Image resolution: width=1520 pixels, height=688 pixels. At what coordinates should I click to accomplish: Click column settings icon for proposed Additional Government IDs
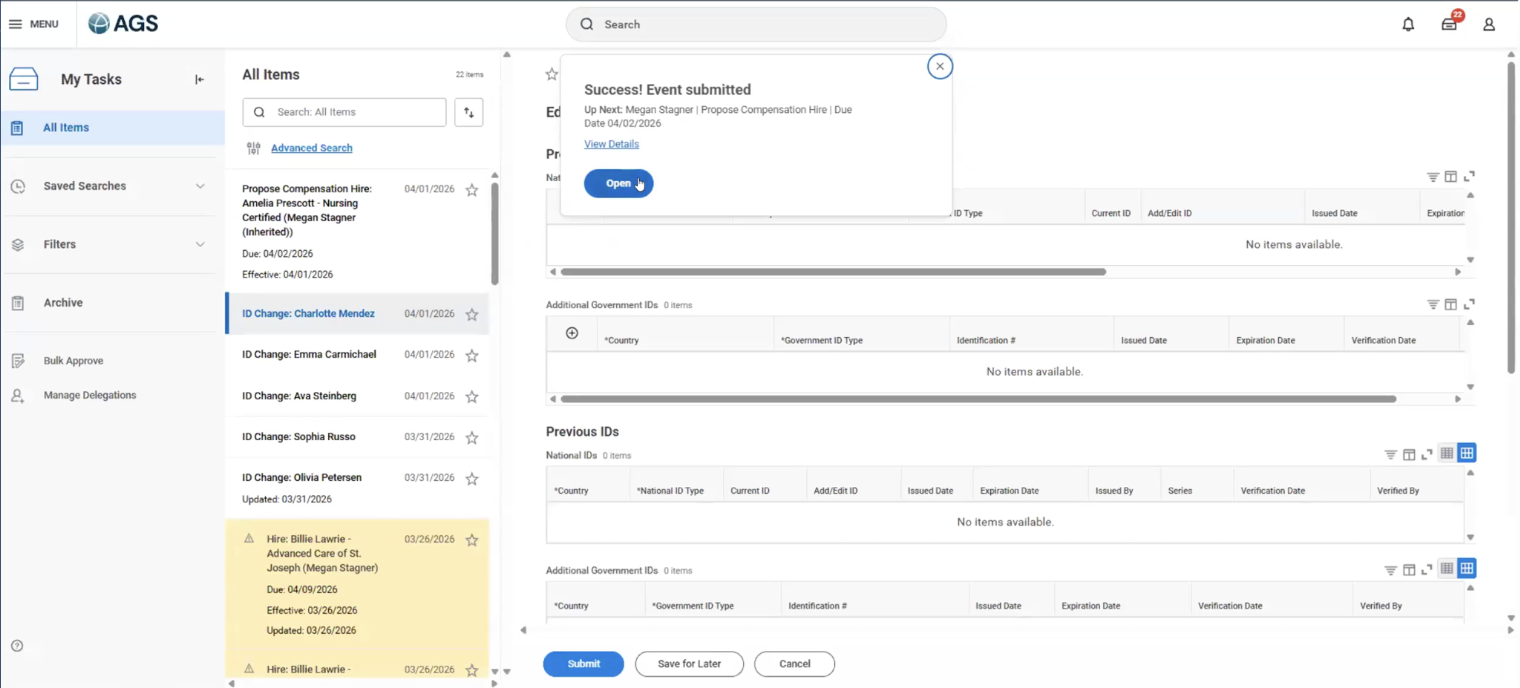click(1450, 305)
